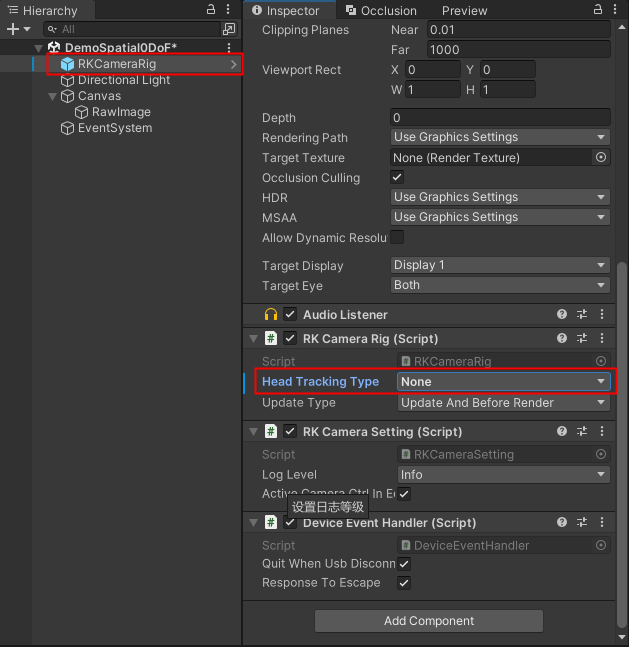Disable the RK Camera Setting script component
Image resolution: width=629 pixels, height=647 pixels.
point(290,431)
